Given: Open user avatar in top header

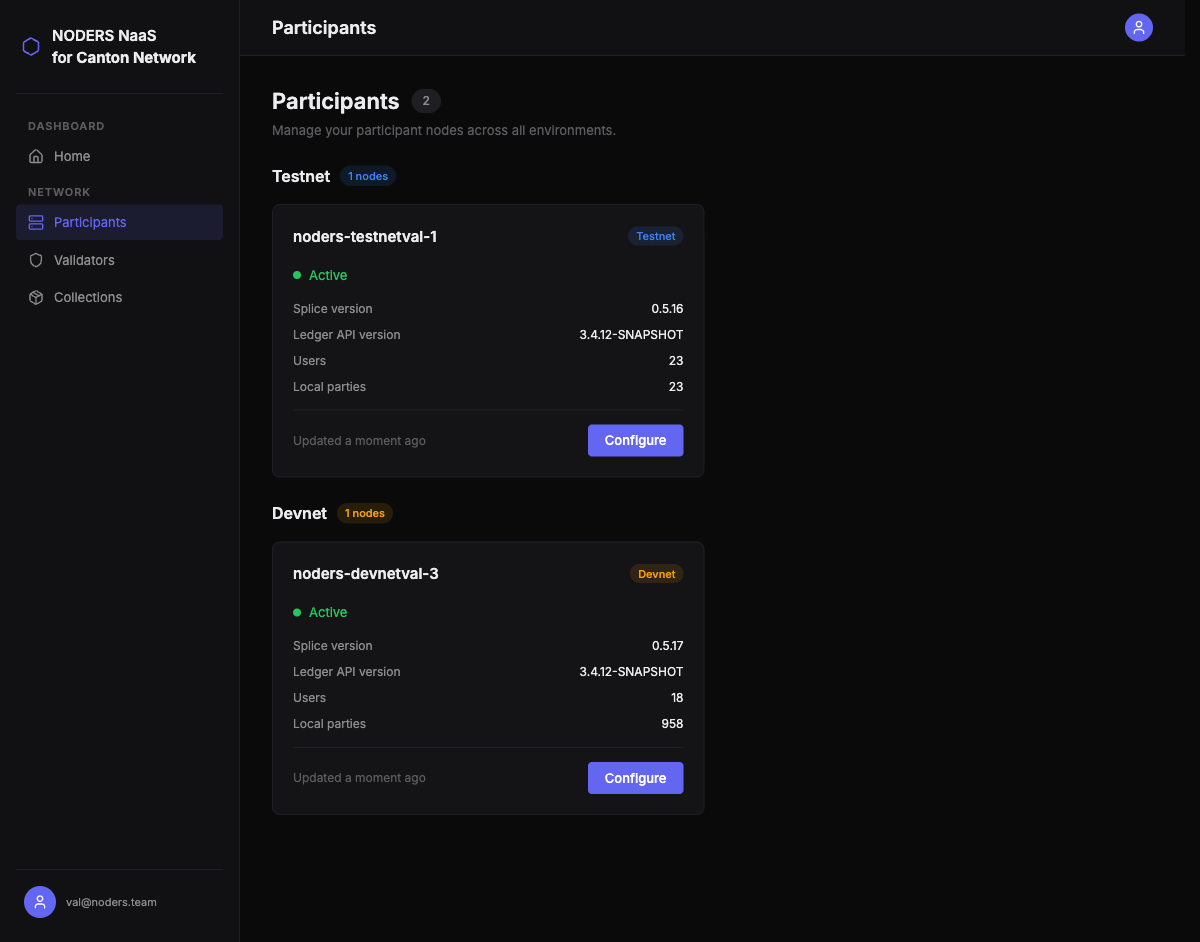Looking at the screenshot, I should (1139, 28).
